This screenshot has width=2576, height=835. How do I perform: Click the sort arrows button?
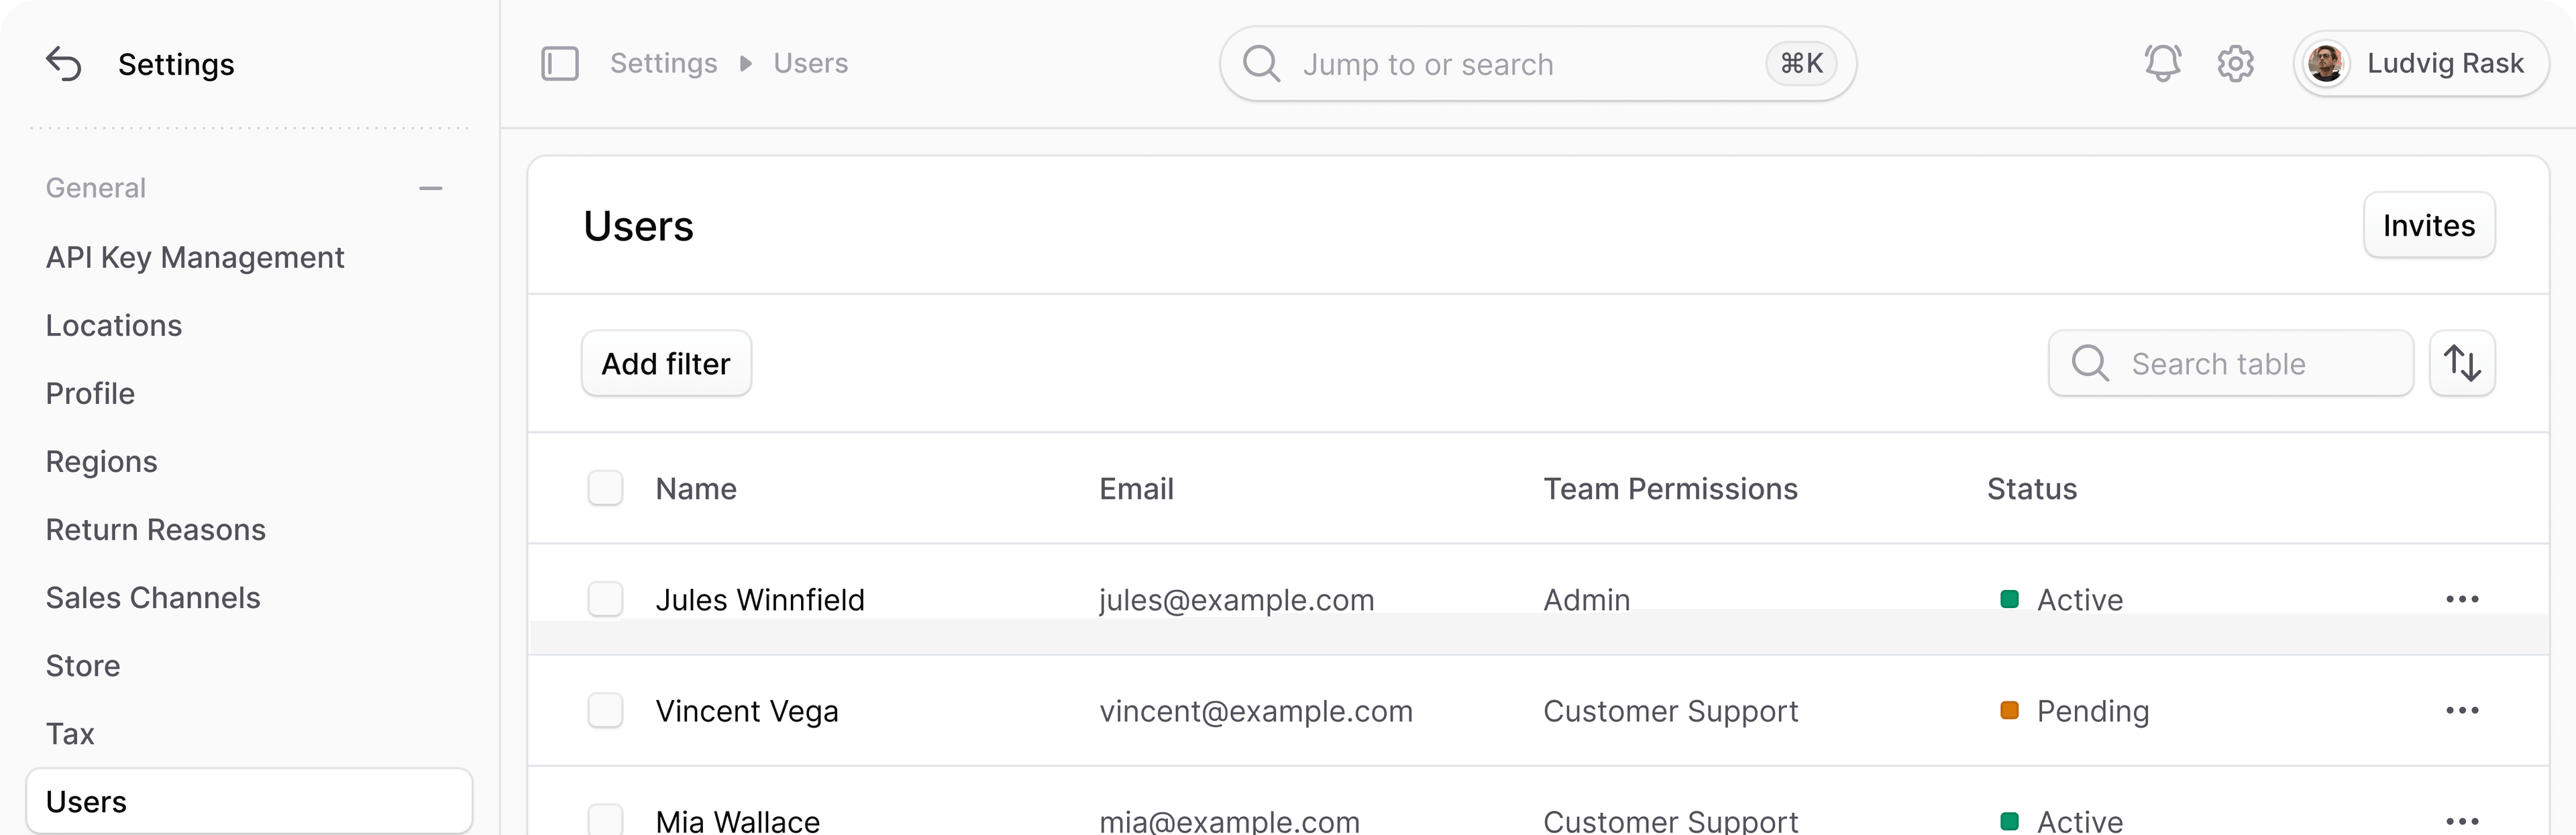click(x=2462, y=363)
